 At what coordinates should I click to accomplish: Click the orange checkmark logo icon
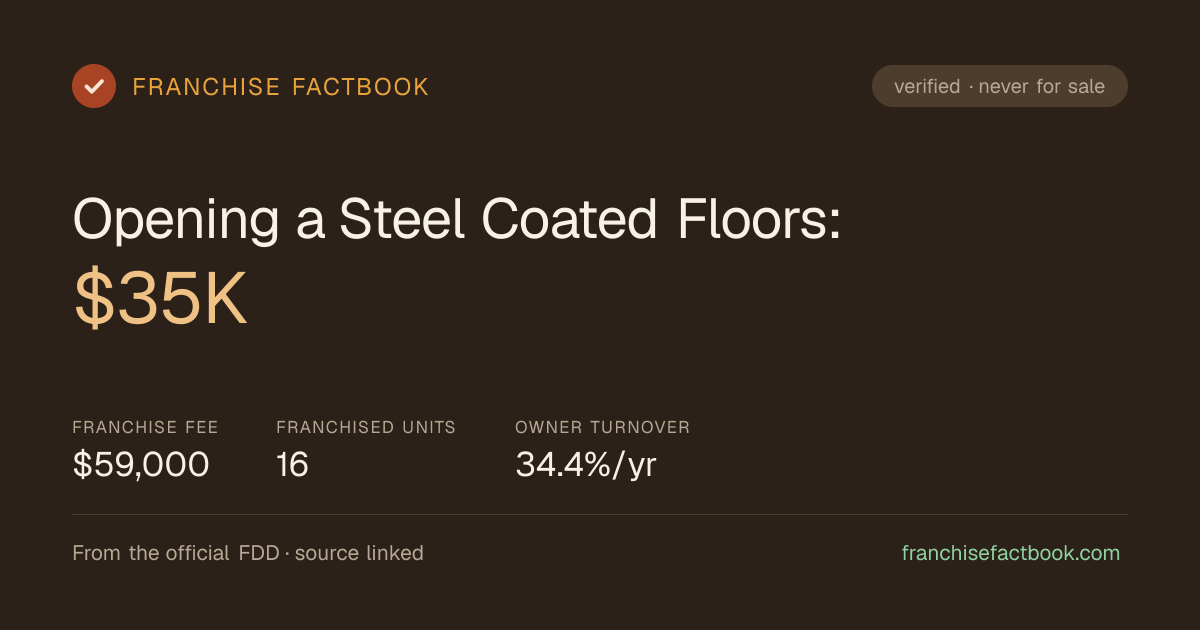[x=94, y=86]
